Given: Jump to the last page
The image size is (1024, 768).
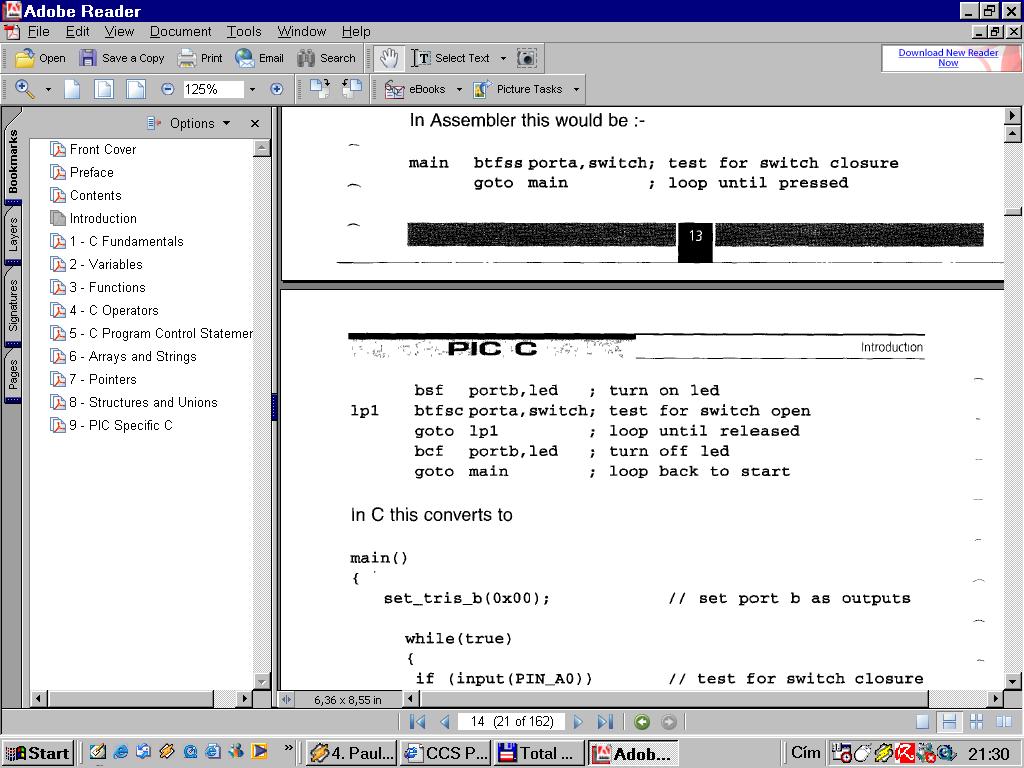Looking at the screenshot, I should (x=605, y=722).
